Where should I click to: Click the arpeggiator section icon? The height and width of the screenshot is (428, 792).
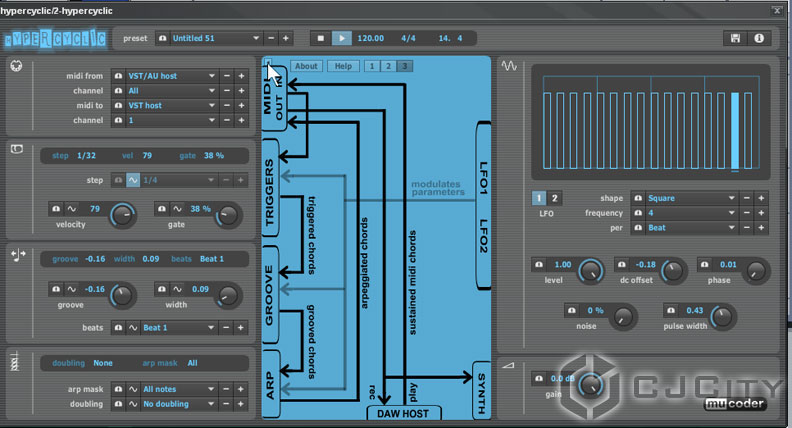click(15, 361)
